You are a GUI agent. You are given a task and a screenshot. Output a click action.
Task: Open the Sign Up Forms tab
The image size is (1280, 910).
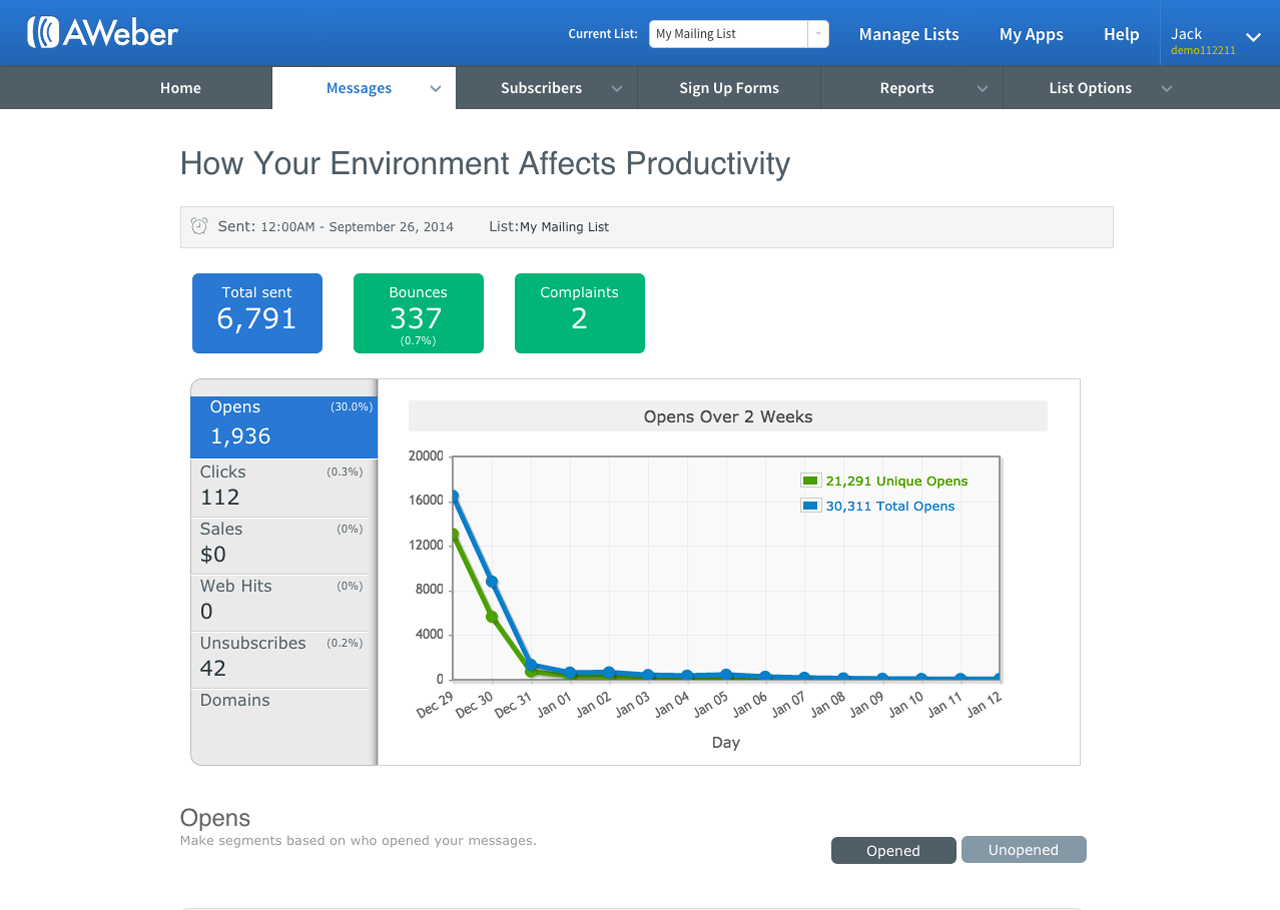pos(729,88)
